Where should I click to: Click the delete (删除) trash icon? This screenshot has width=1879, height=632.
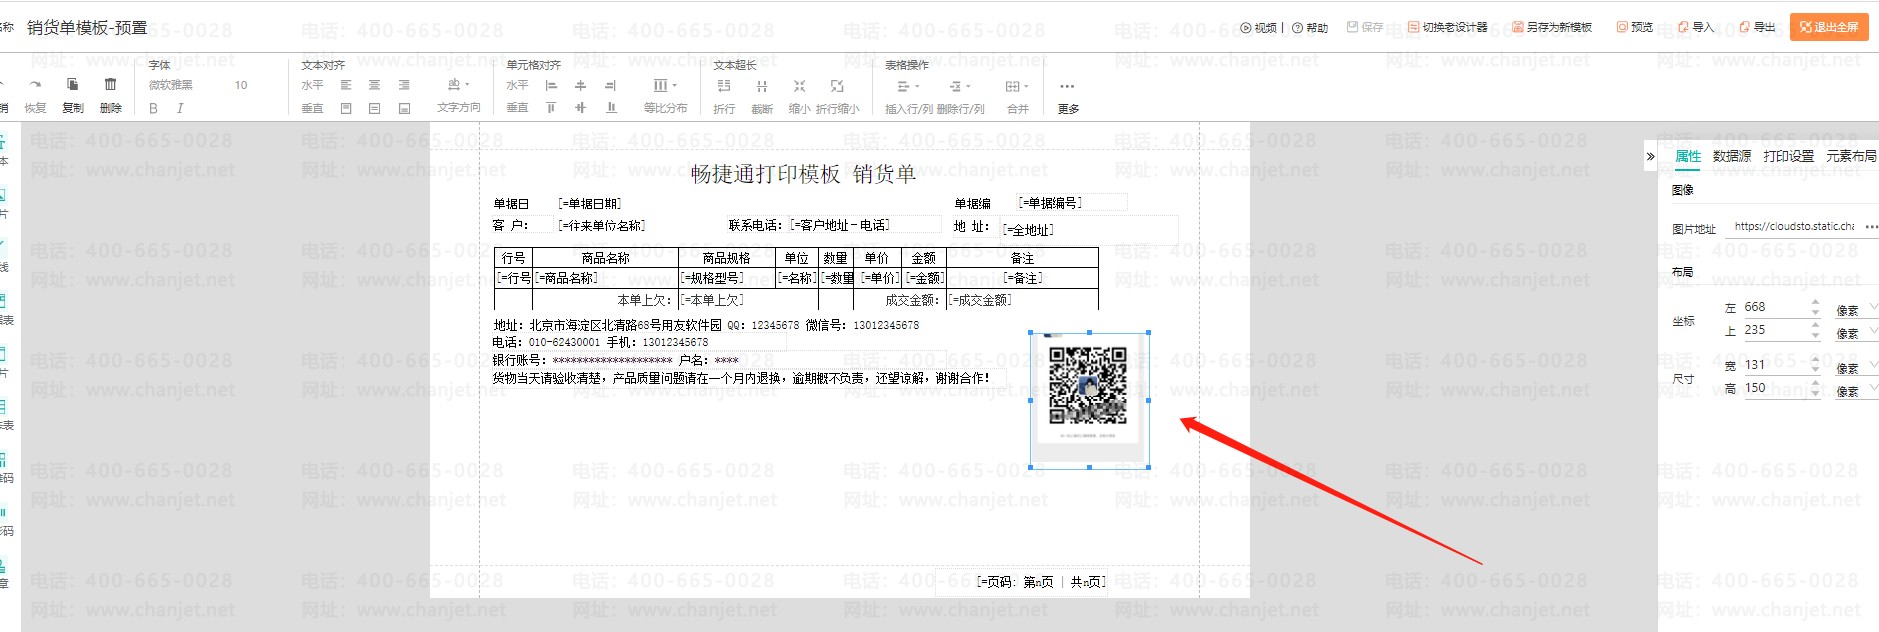[110, 85]
